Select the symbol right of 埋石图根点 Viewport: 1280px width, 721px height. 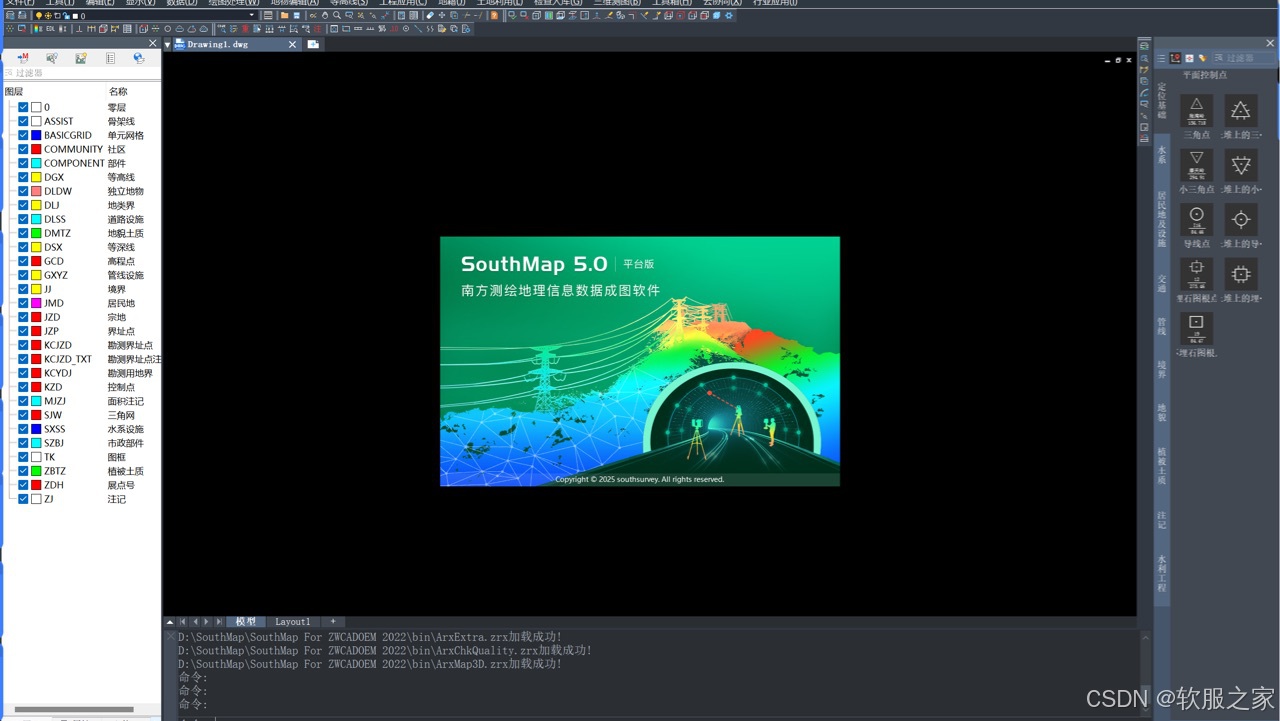(1241, 274)
